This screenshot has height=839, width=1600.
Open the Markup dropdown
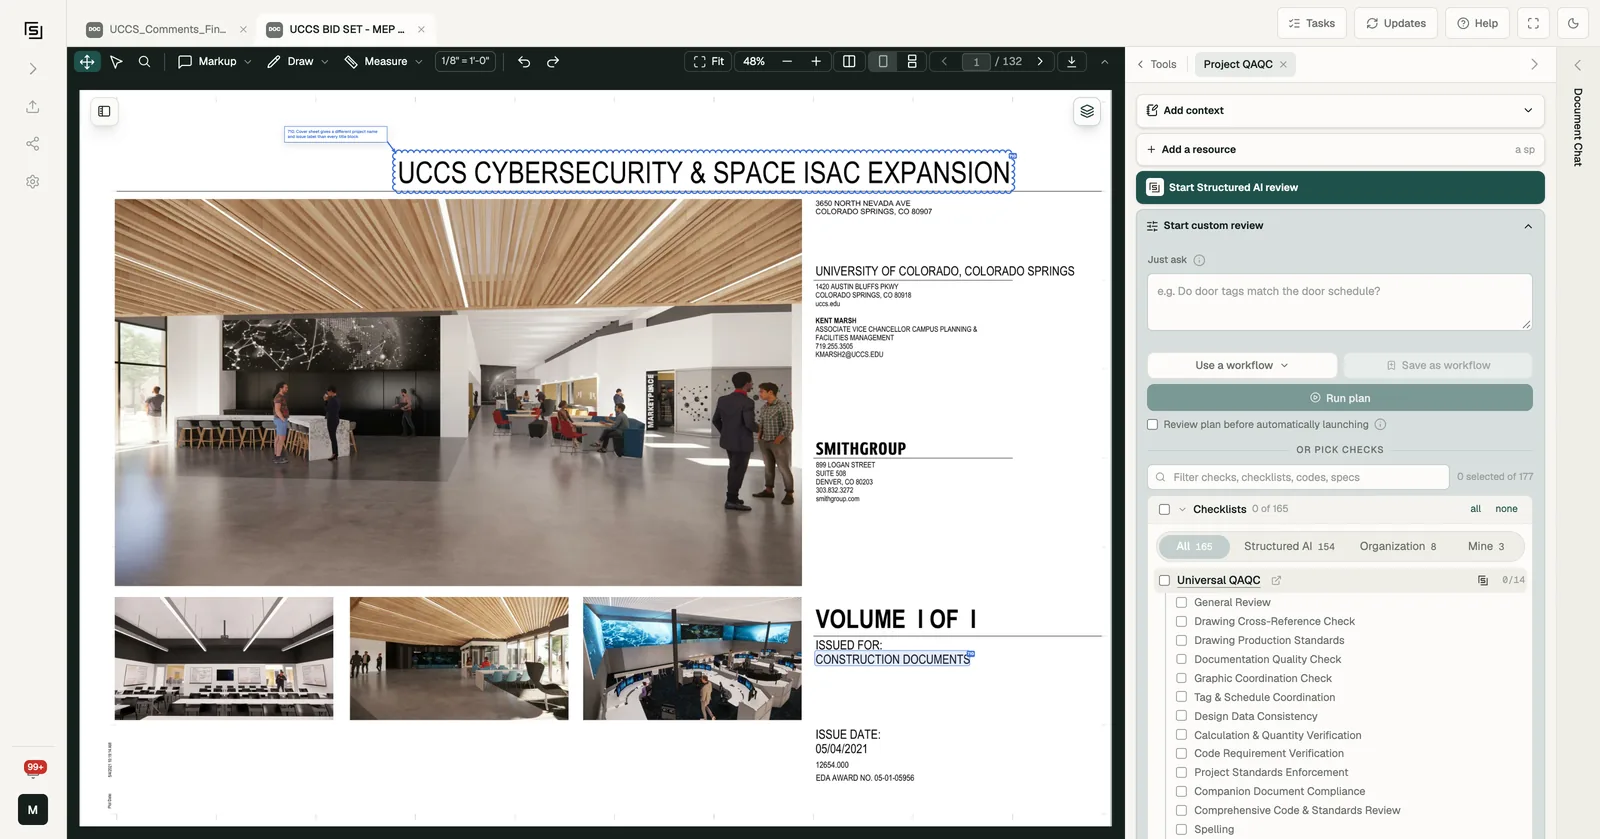click(214, 62)
